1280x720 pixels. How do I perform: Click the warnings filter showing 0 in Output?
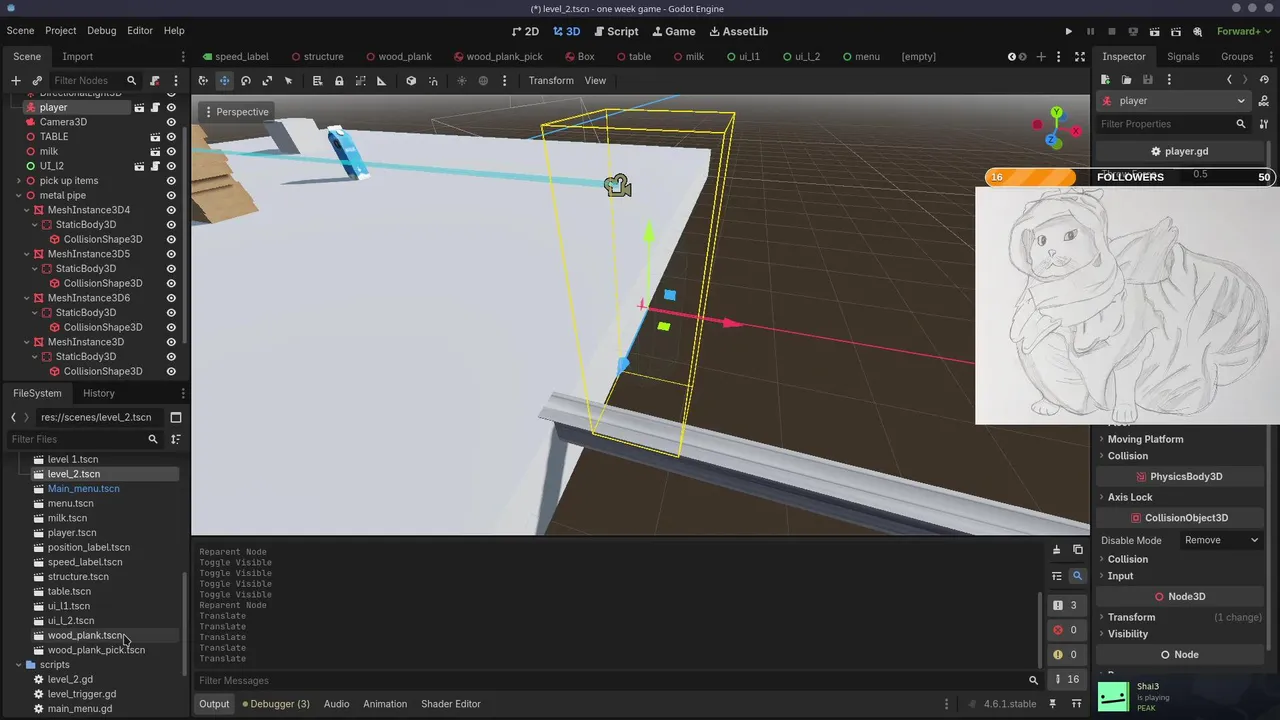pos(1066,655)
